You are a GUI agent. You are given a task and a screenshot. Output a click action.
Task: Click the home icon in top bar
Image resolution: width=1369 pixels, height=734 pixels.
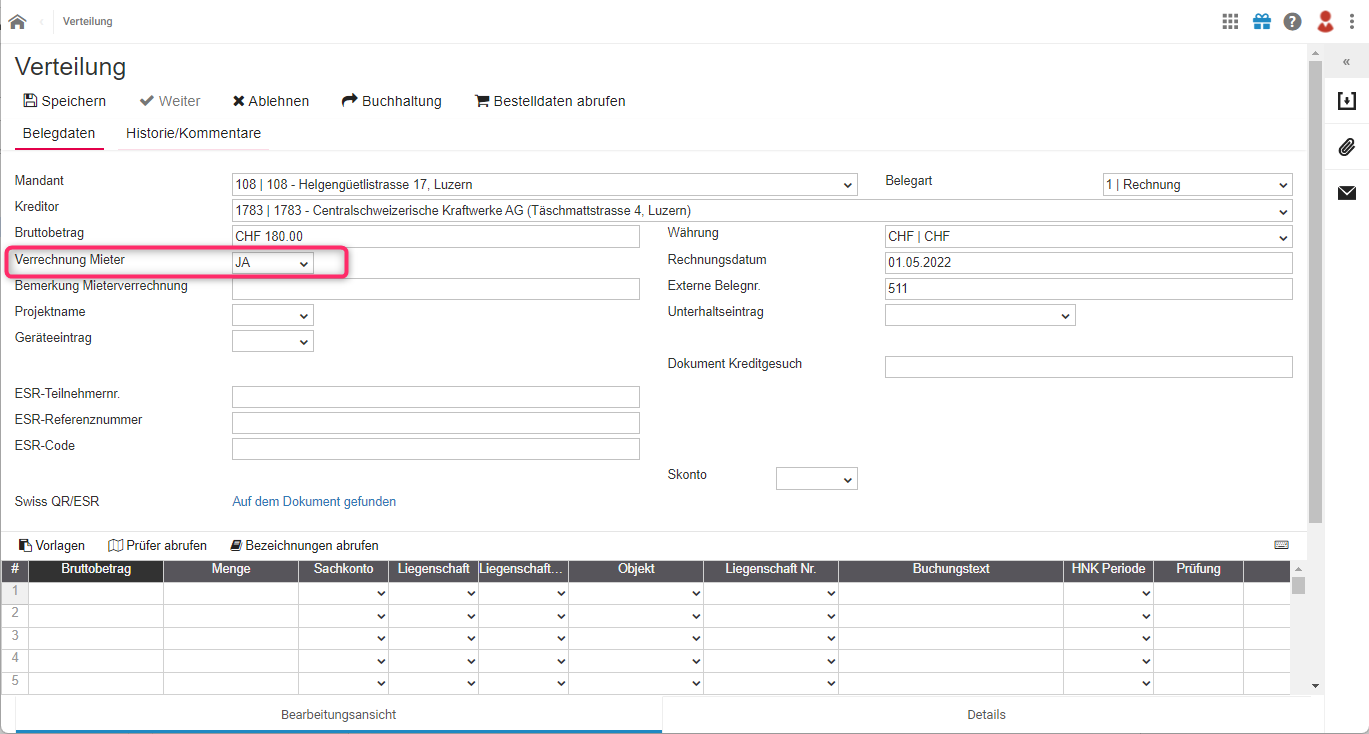[17, 21]
